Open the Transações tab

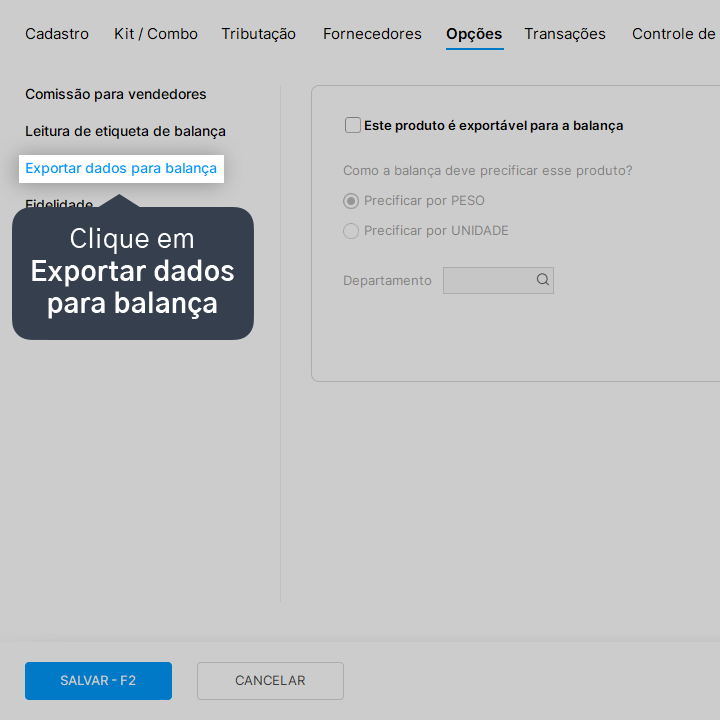[565, 34]
